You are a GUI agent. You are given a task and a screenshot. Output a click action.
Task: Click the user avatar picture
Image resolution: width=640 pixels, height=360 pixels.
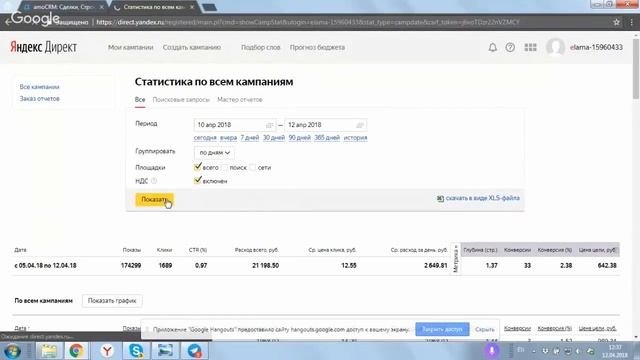[x=556, y=47]
